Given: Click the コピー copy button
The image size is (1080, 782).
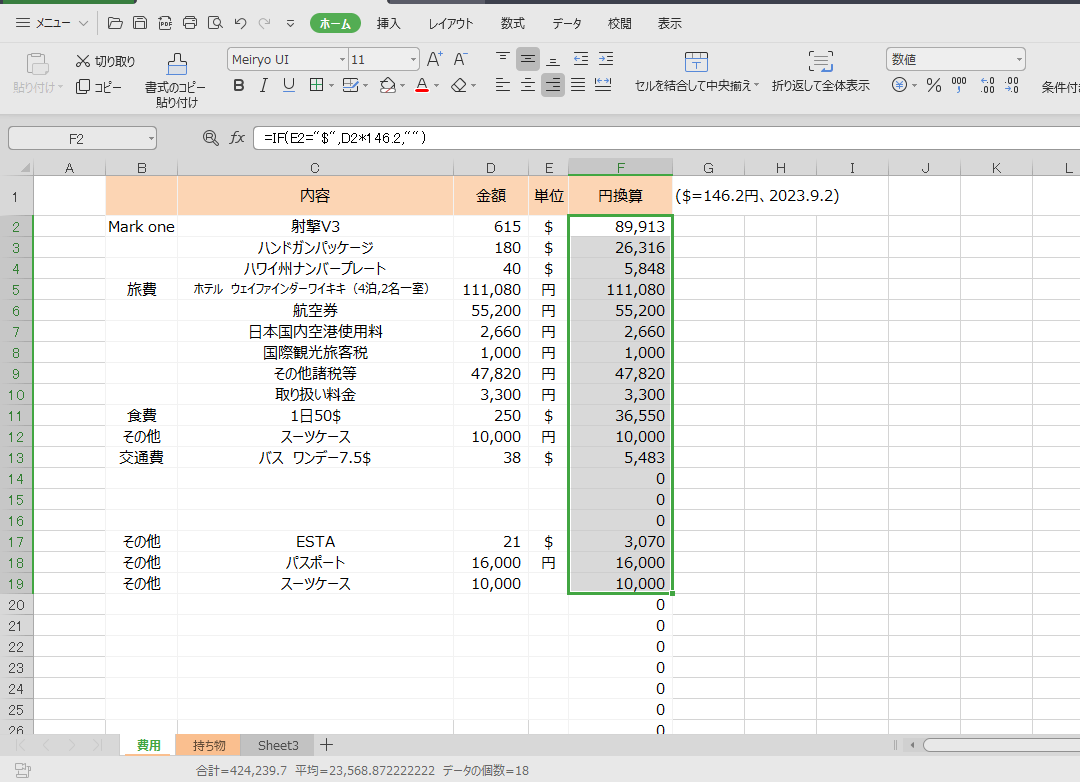Looking at the screenshot, I should [x=100, y=87].
